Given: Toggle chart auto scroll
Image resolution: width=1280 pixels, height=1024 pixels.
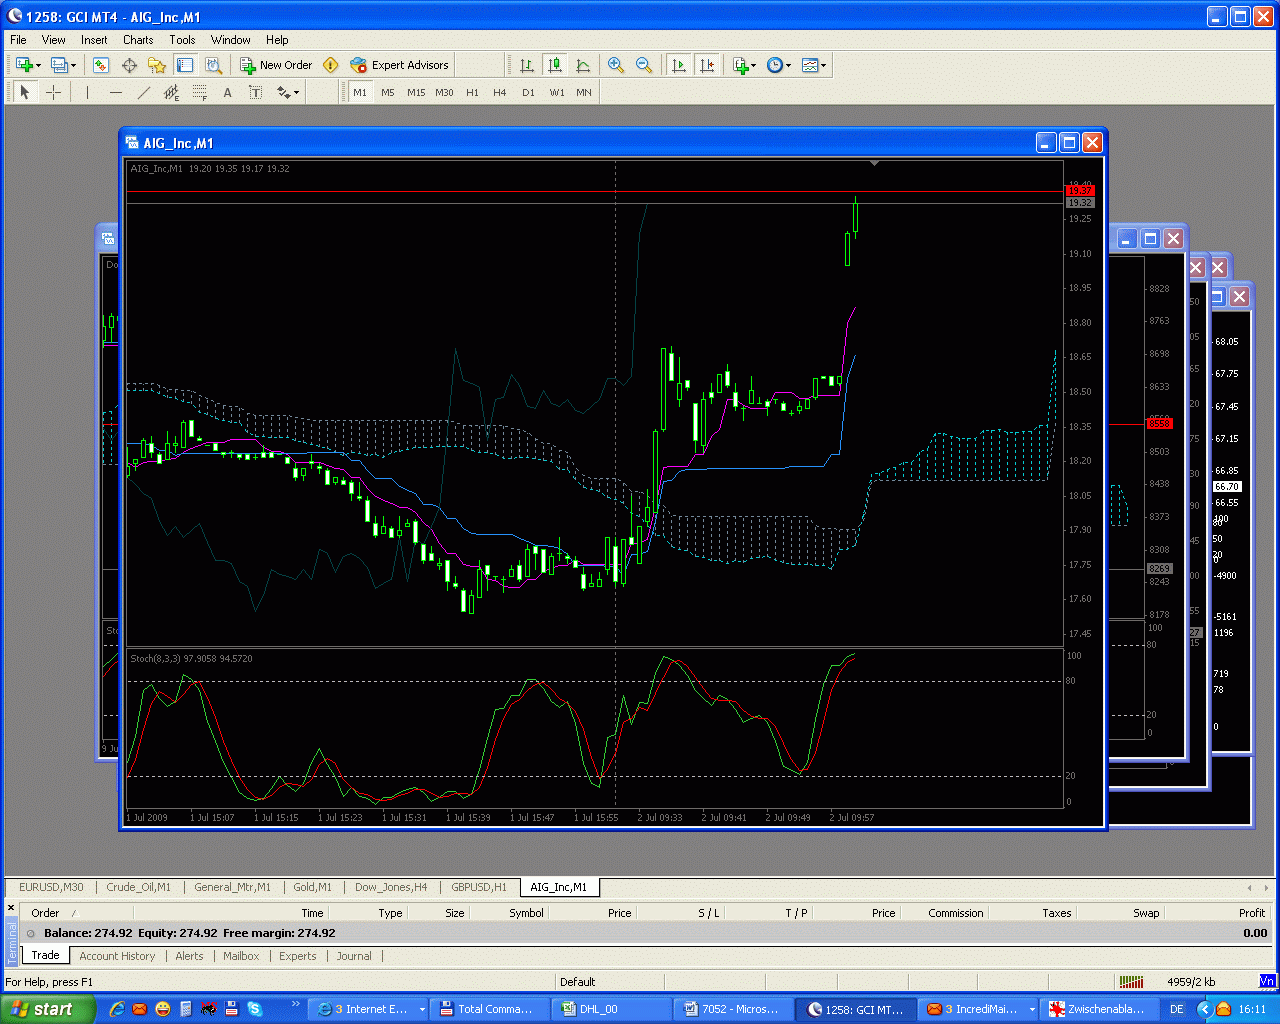Looking at the screenshot, I should tap(679, 65).
